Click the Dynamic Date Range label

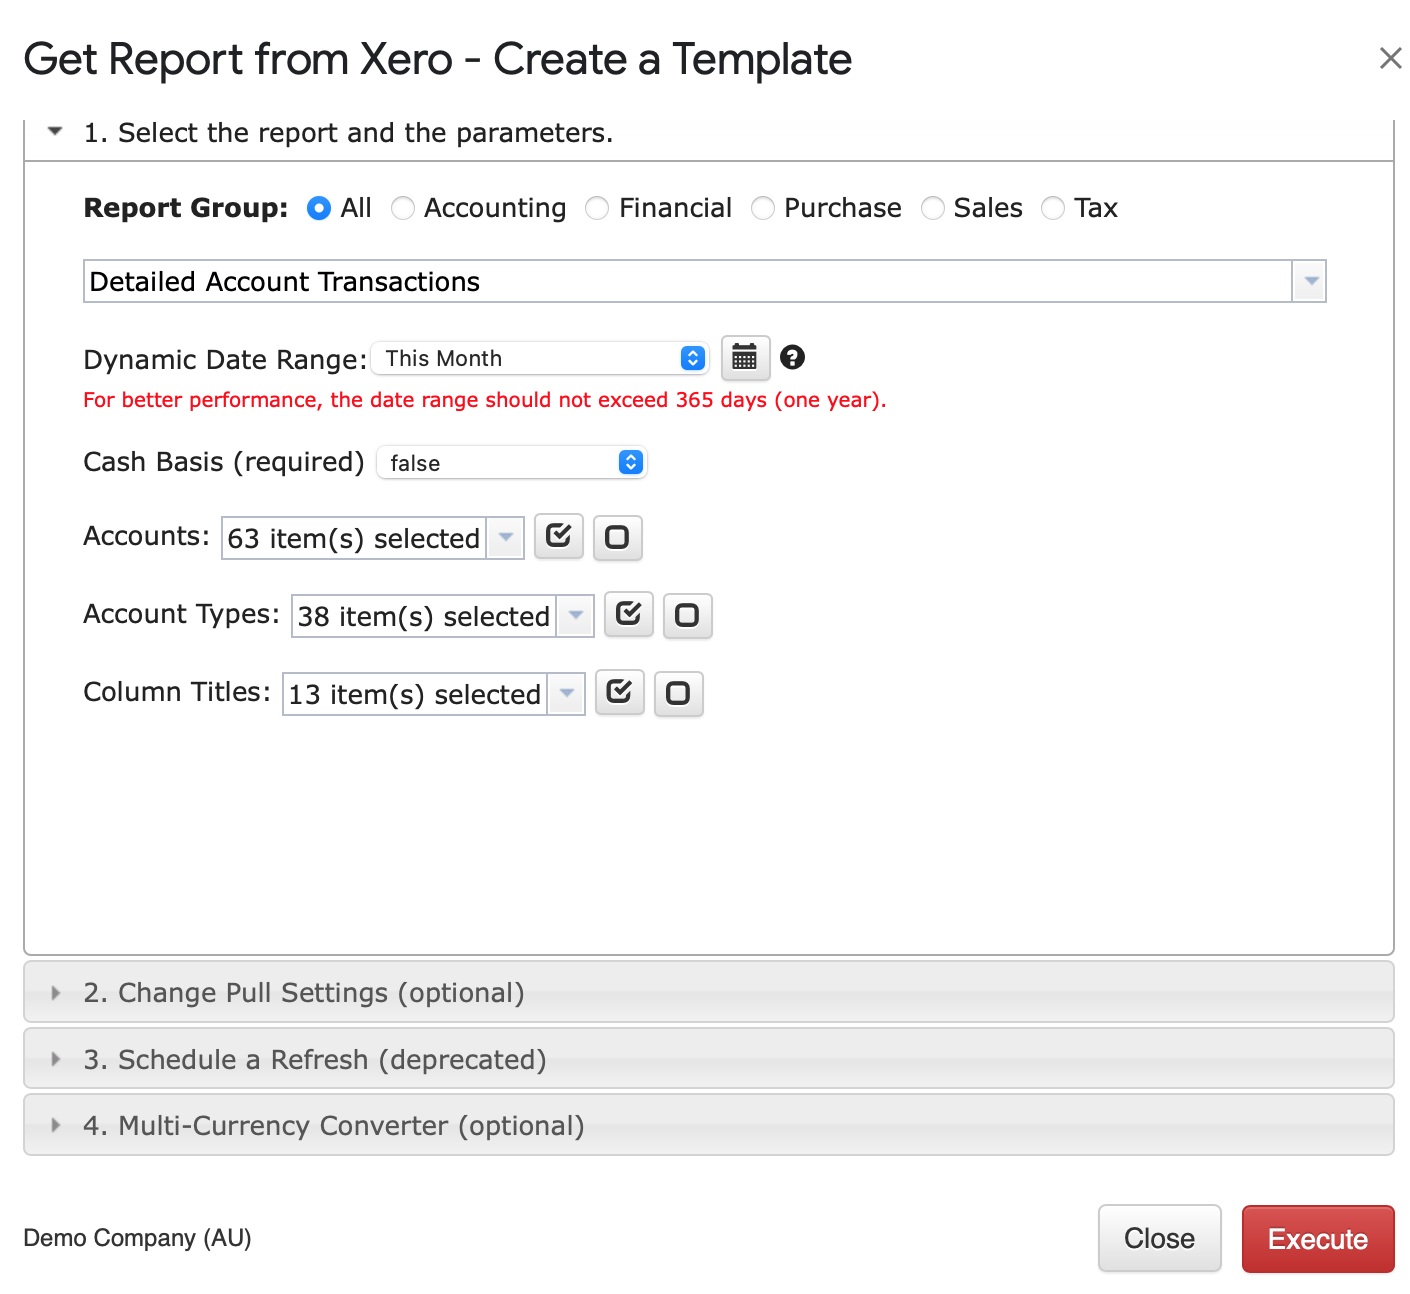226,359
